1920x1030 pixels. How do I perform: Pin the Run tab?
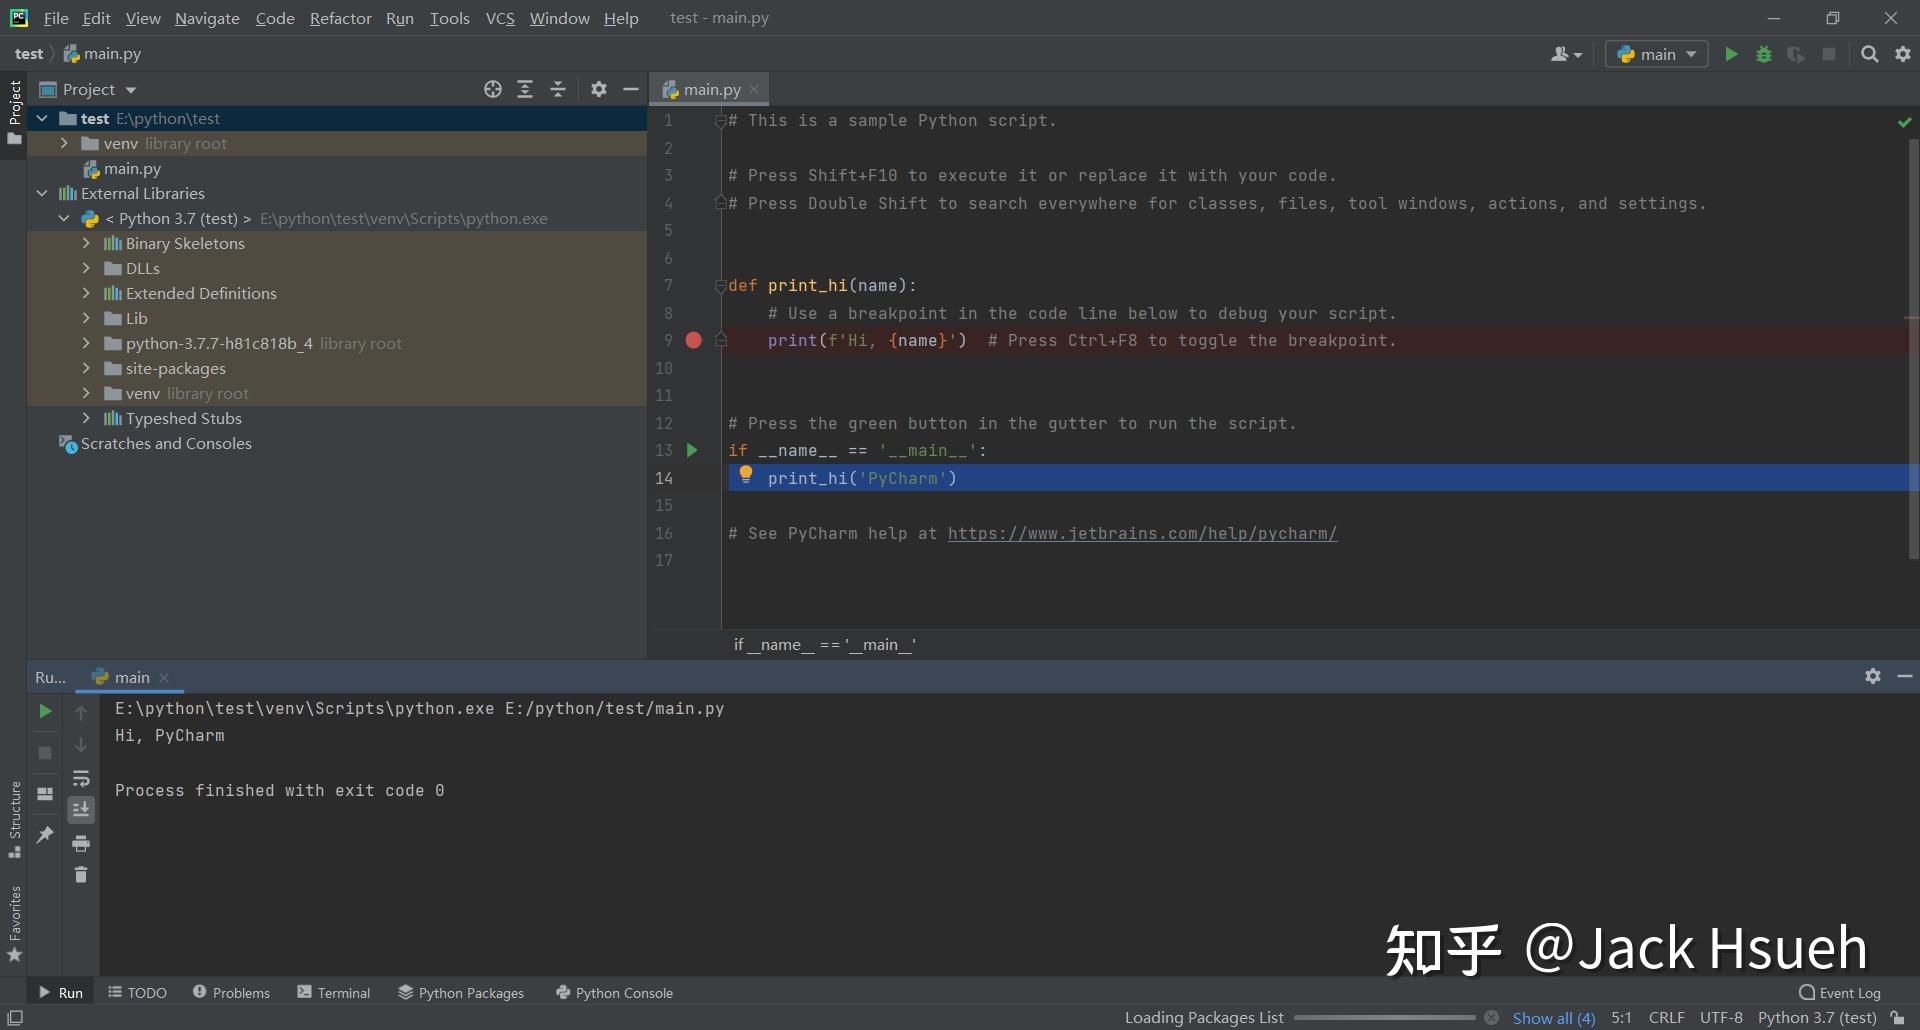[x=45, y=834]
